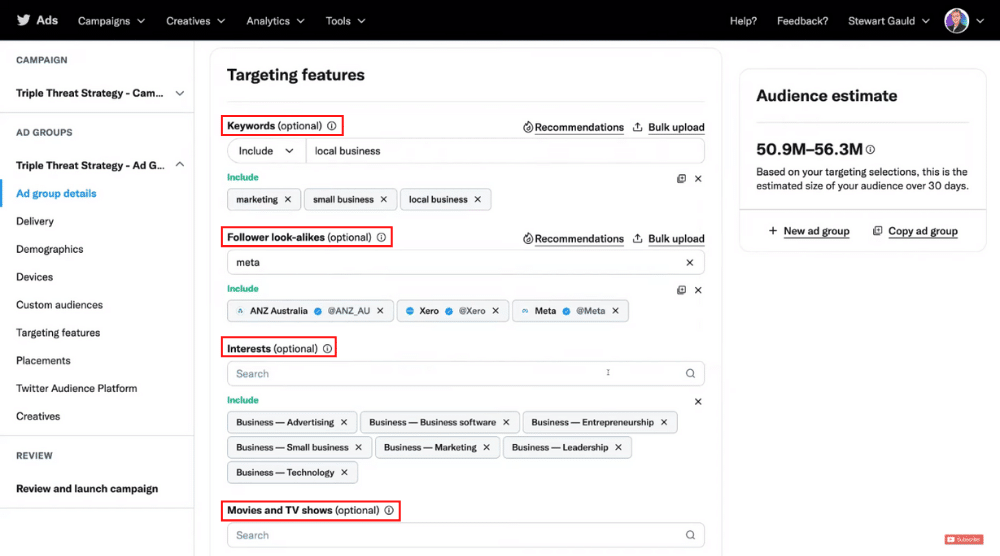Remove Business — Entrepreneurship interest
The image size is (1000, 556).
[664, 422]
